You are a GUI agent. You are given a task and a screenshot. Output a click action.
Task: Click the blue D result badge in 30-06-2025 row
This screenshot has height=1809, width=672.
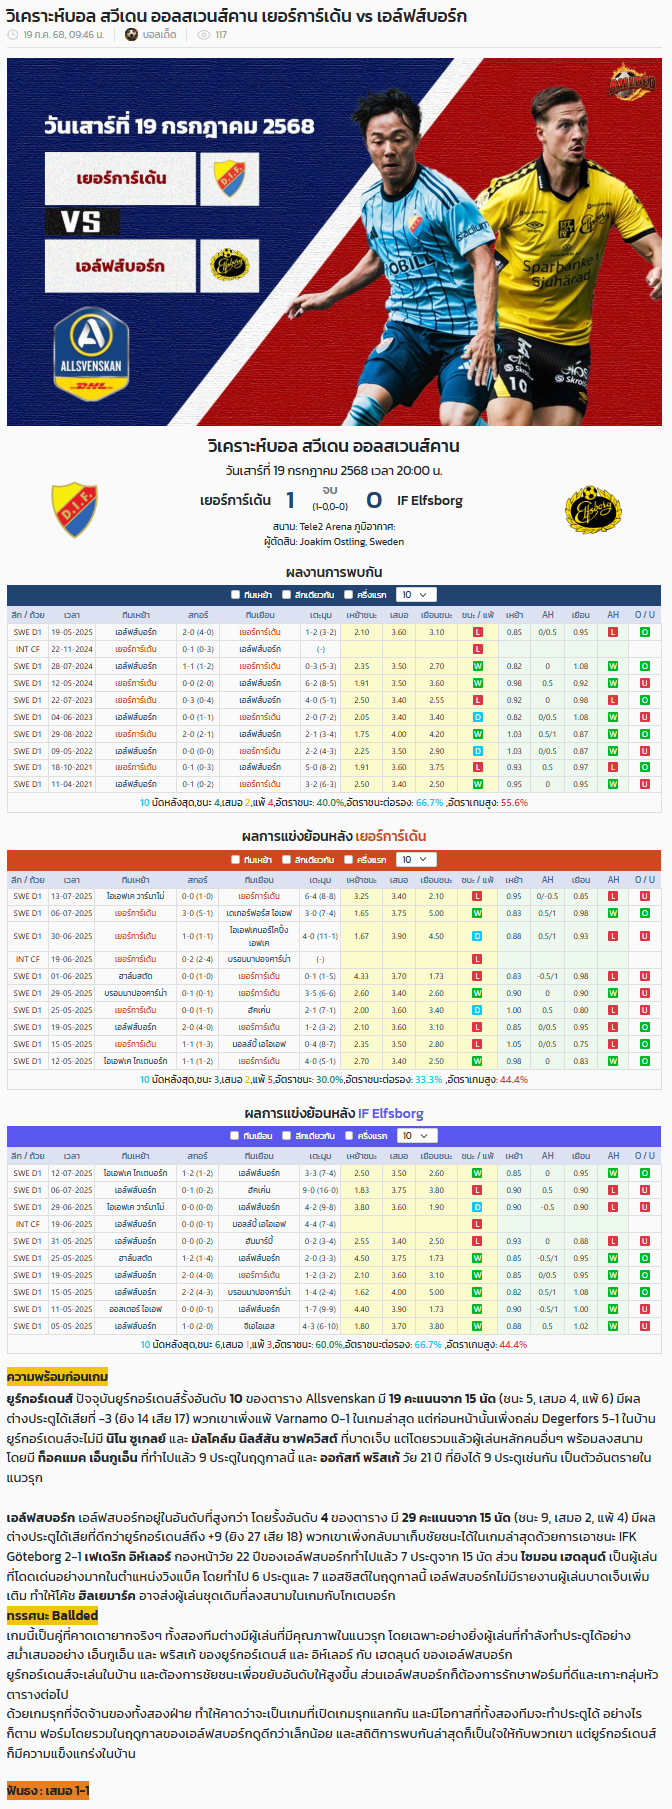pyautogui.click(x=477, y=936)
